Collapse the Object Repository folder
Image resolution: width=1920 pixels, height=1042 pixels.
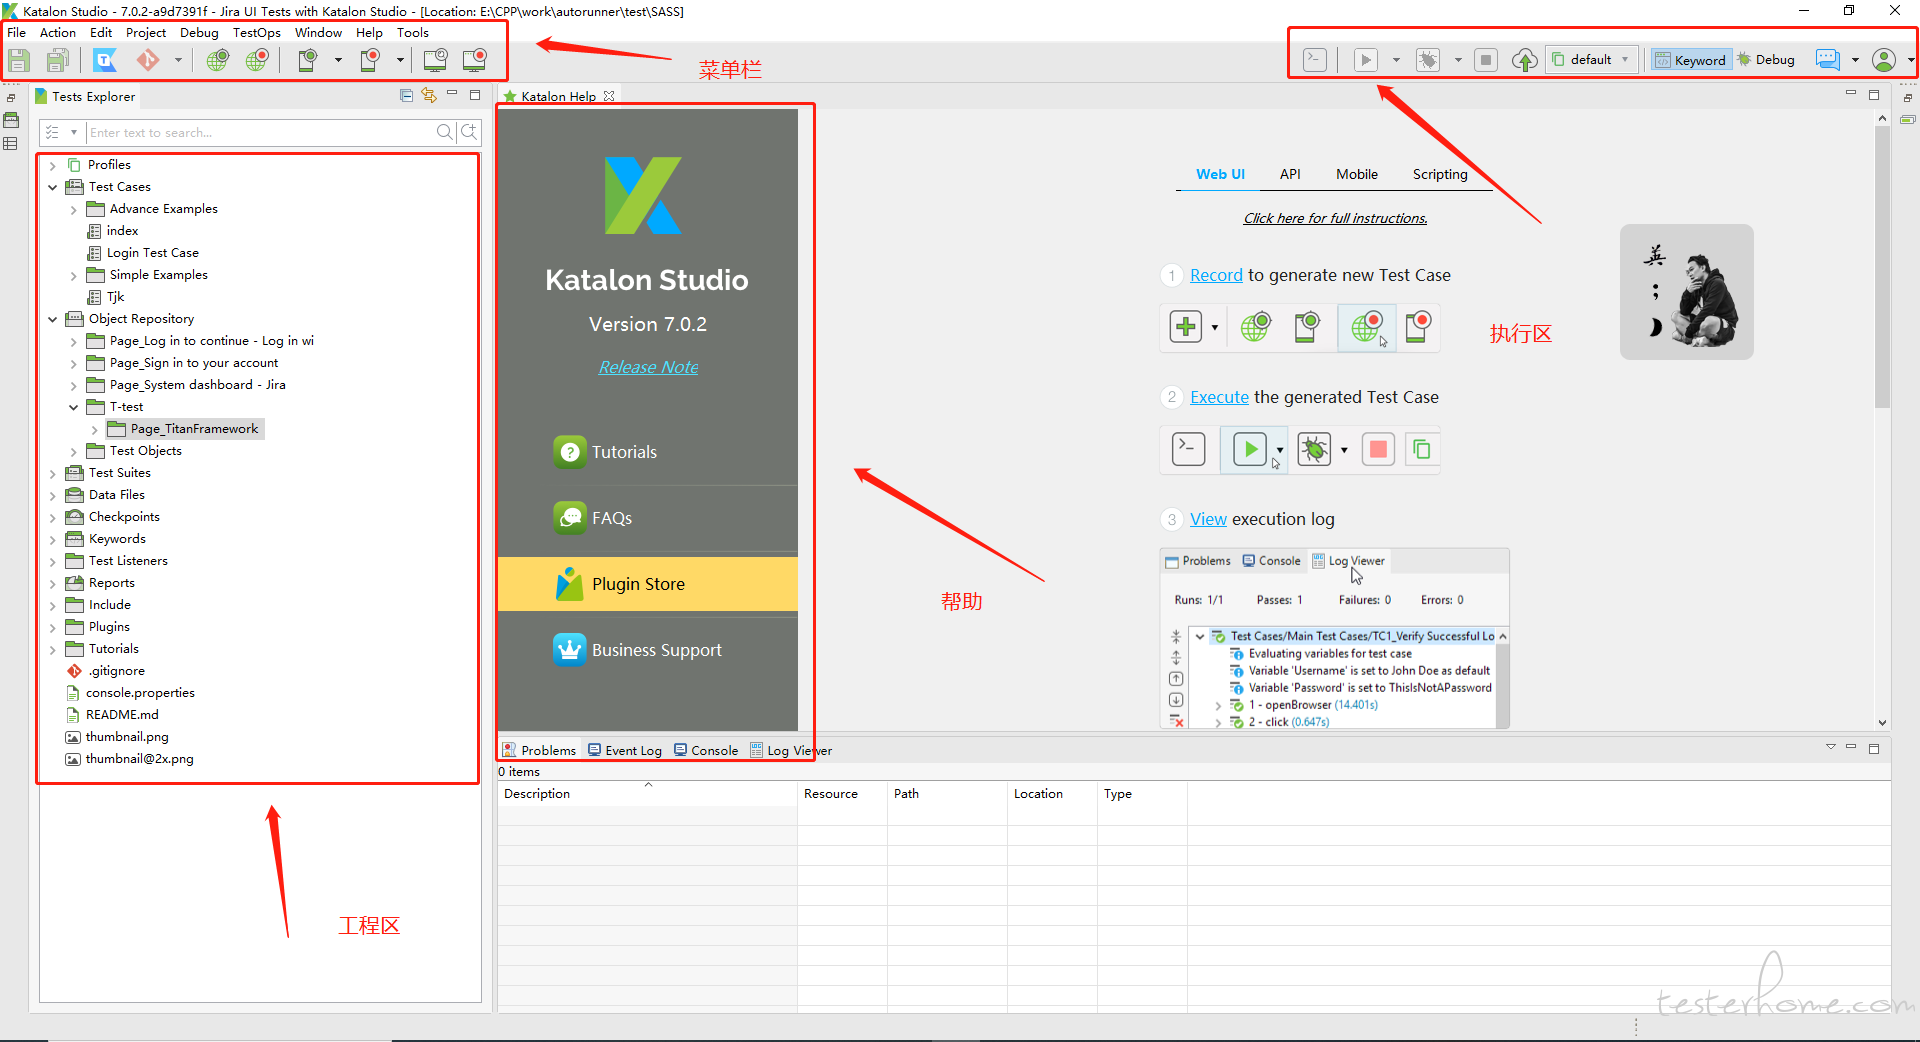coord(53,319)
